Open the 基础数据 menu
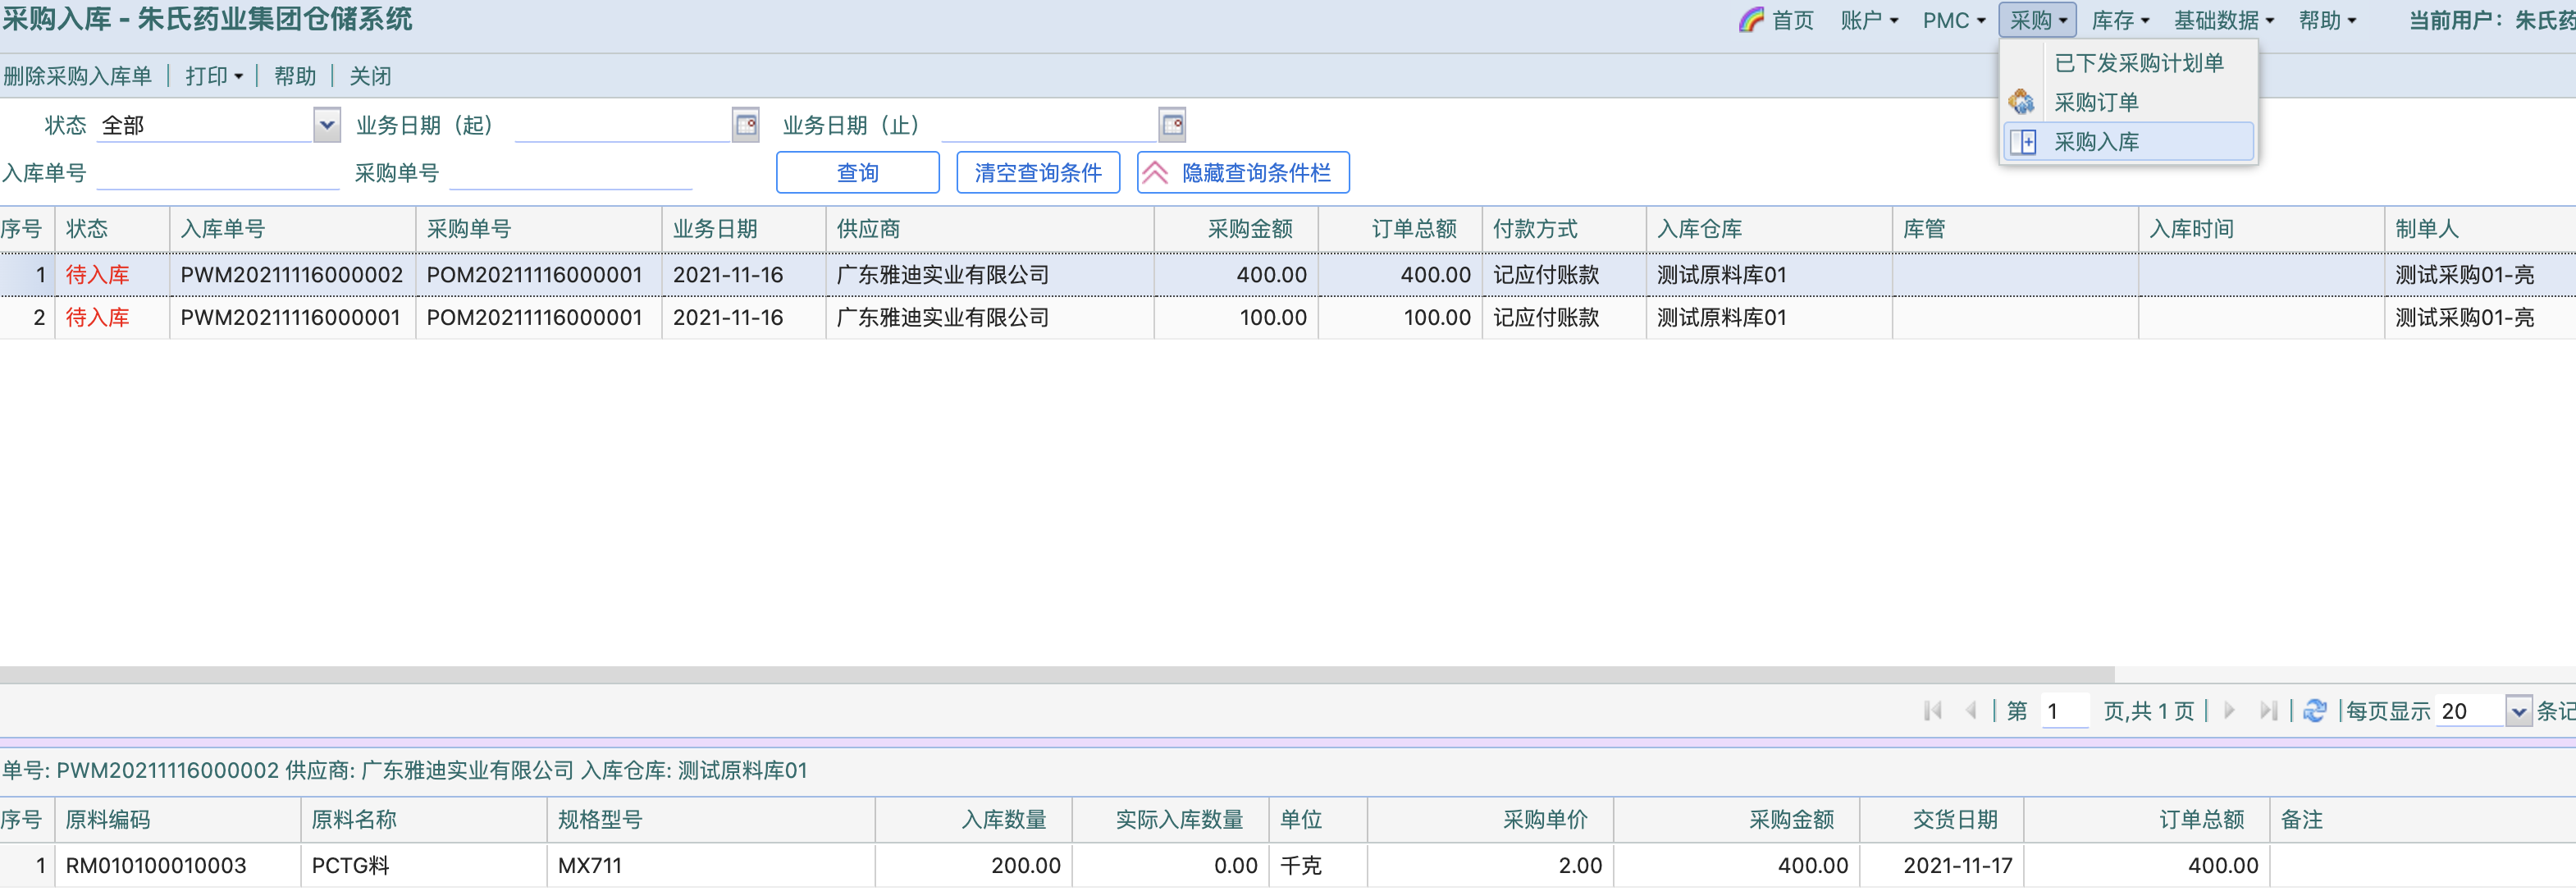Screen dimensions: 2576x896 coord(2223,20)
